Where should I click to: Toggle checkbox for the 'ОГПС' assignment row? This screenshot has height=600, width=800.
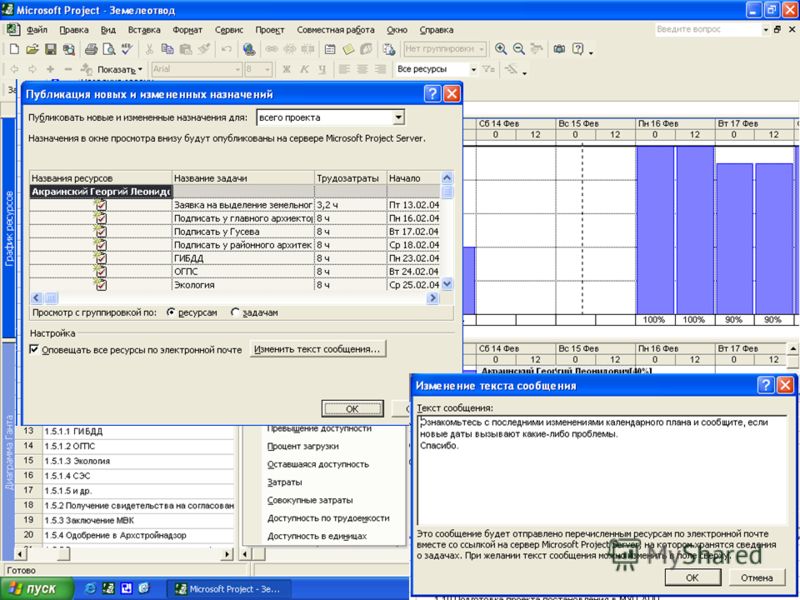pos(101,271)
